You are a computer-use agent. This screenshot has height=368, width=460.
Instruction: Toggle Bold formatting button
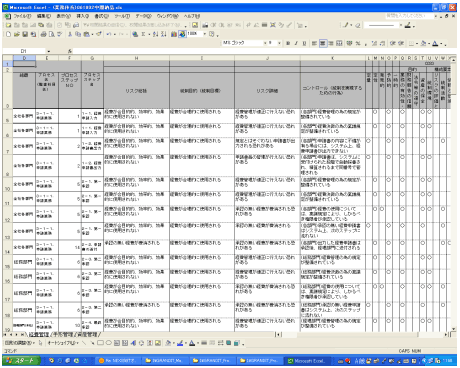click(288, 43)
